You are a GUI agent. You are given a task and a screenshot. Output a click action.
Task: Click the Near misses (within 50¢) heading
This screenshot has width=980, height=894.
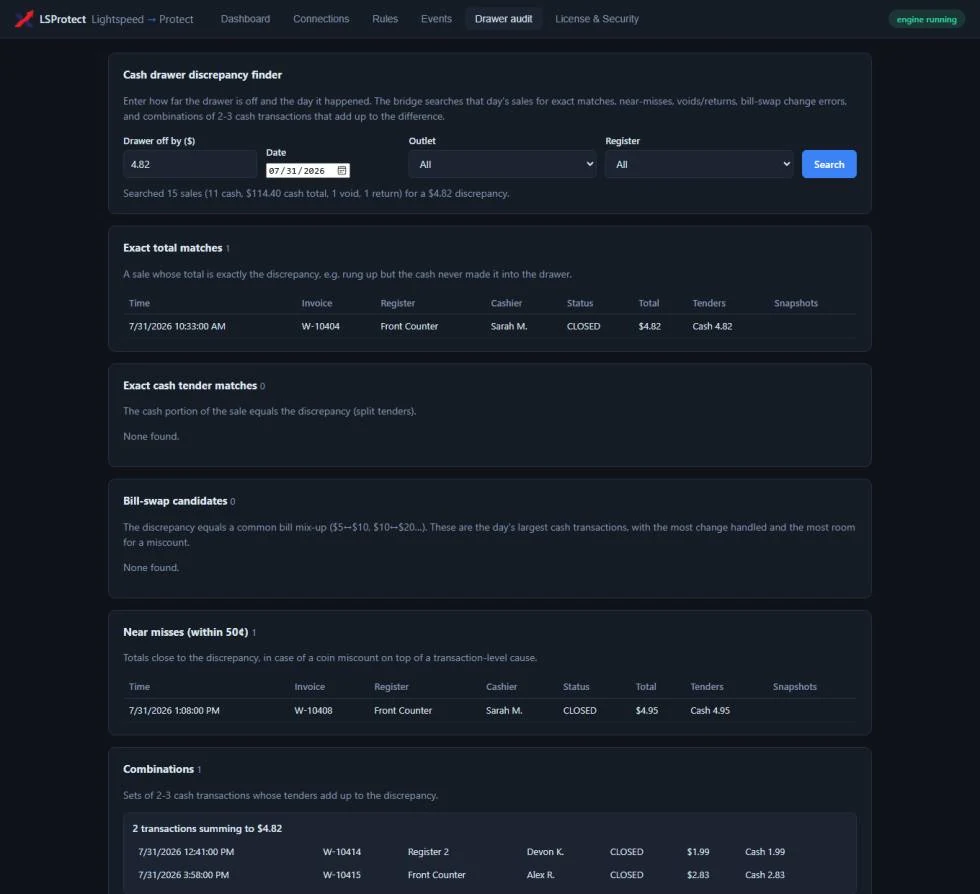tap(186, 633)
